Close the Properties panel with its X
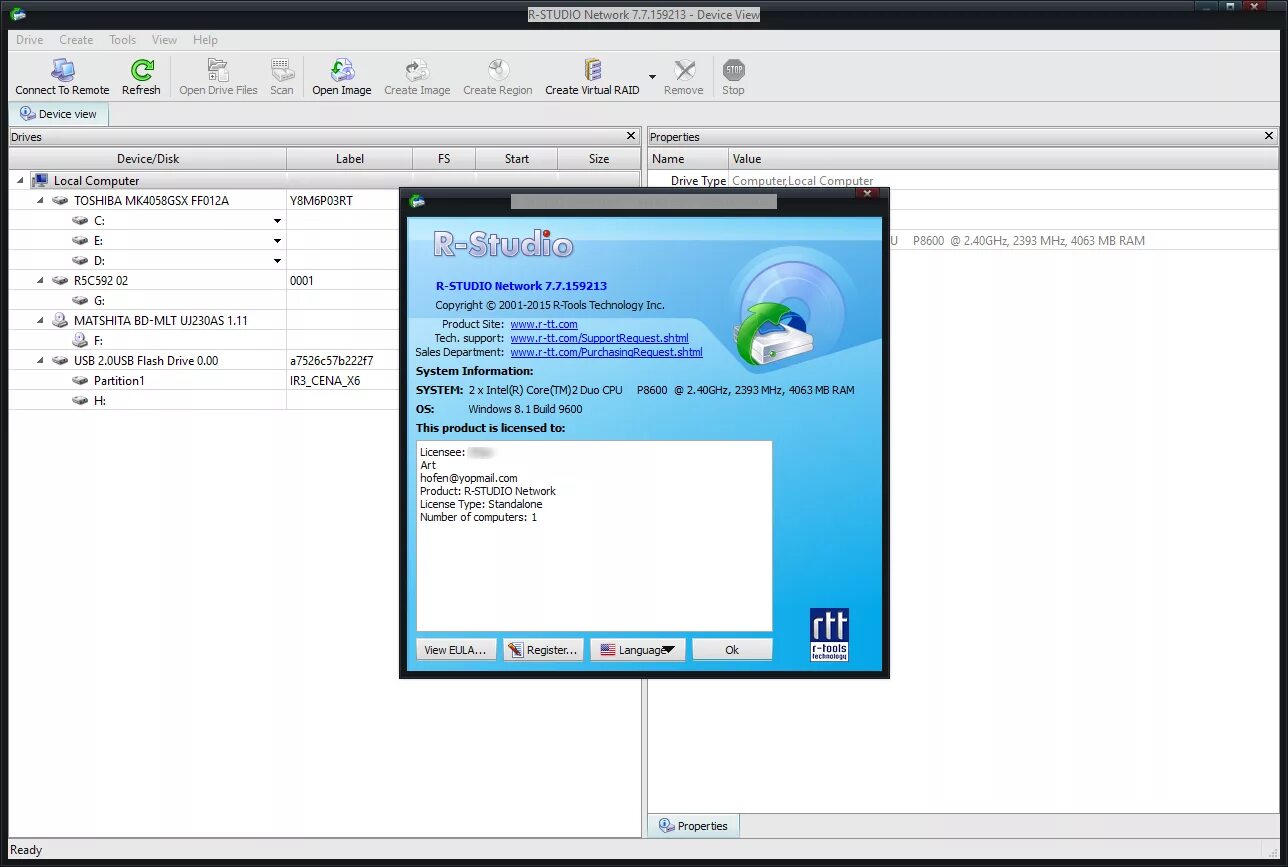The image size is (1288, 867). 1269,136
